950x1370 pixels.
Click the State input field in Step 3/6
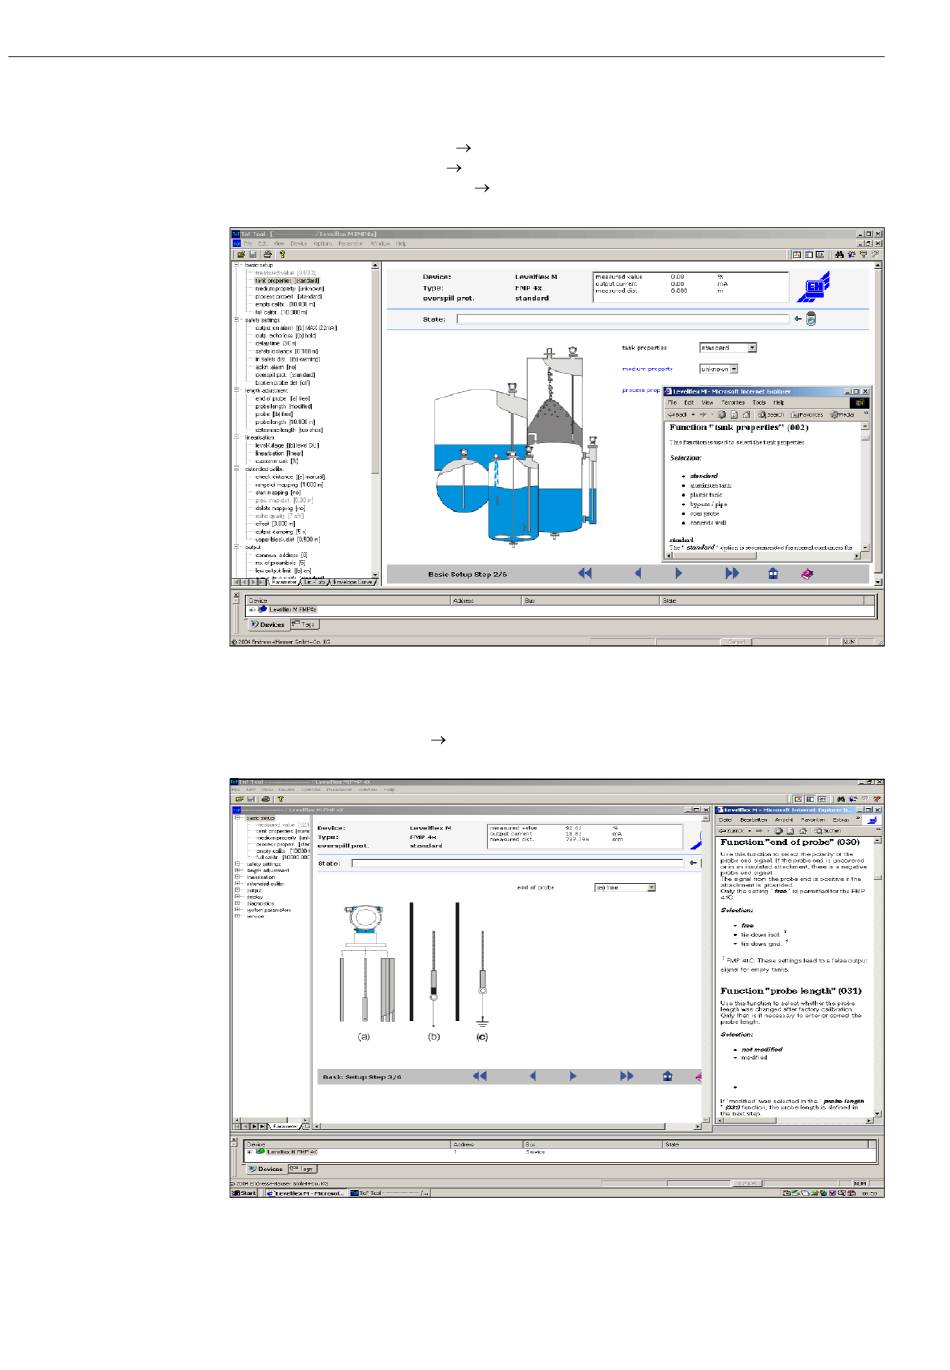pyautogui.click(x=518, y=863)
